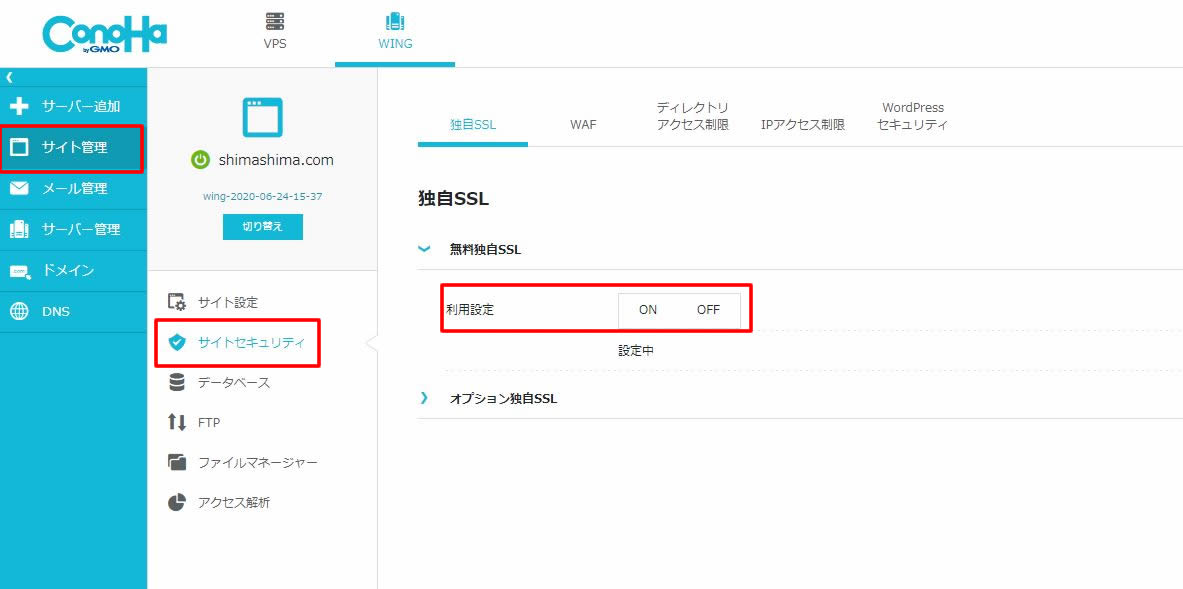Viewport: 1183px width, 589px height.
Task: Expand the オプション独自SSL section
Action: pyautogui.click(x=424, y=398)
